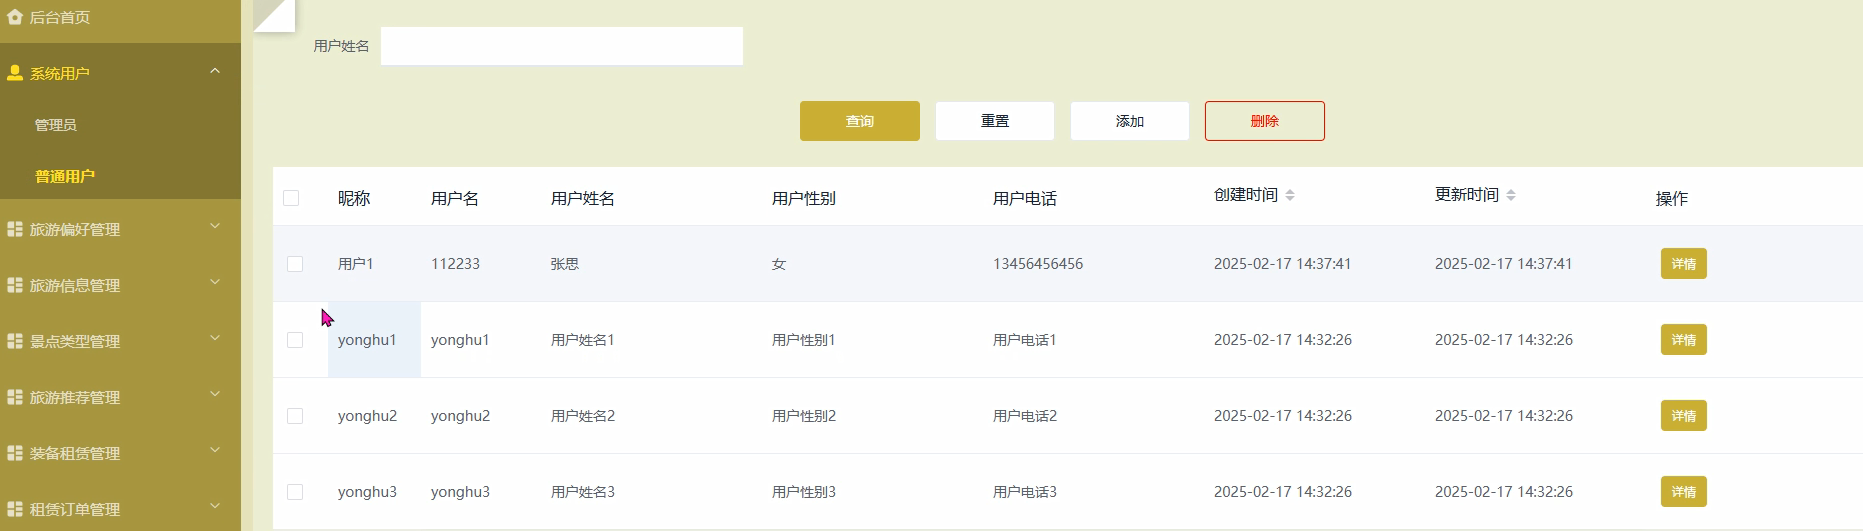Open 详情 for user 张思
1863x531 pixels.
pos(1684,264)
